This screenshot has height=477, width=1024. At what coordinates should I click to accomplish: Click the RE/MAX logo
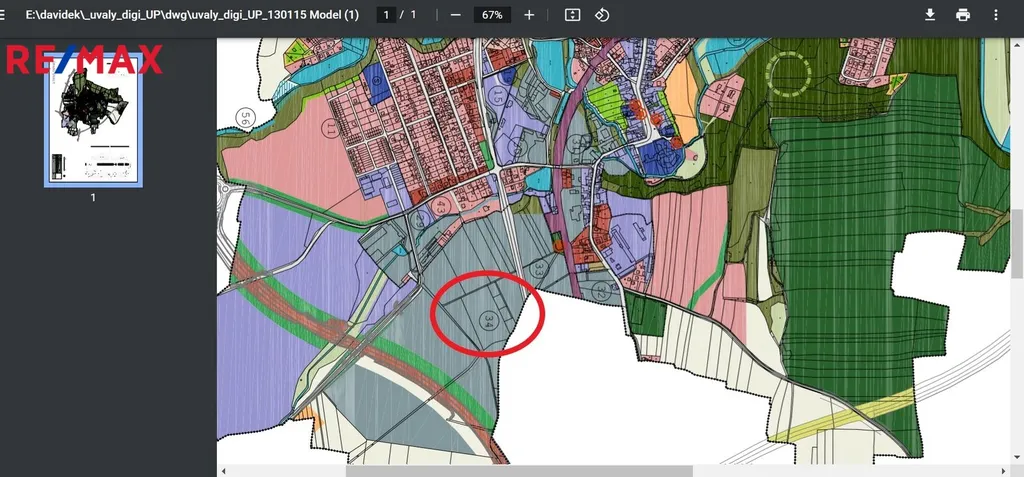pos(83,60)
